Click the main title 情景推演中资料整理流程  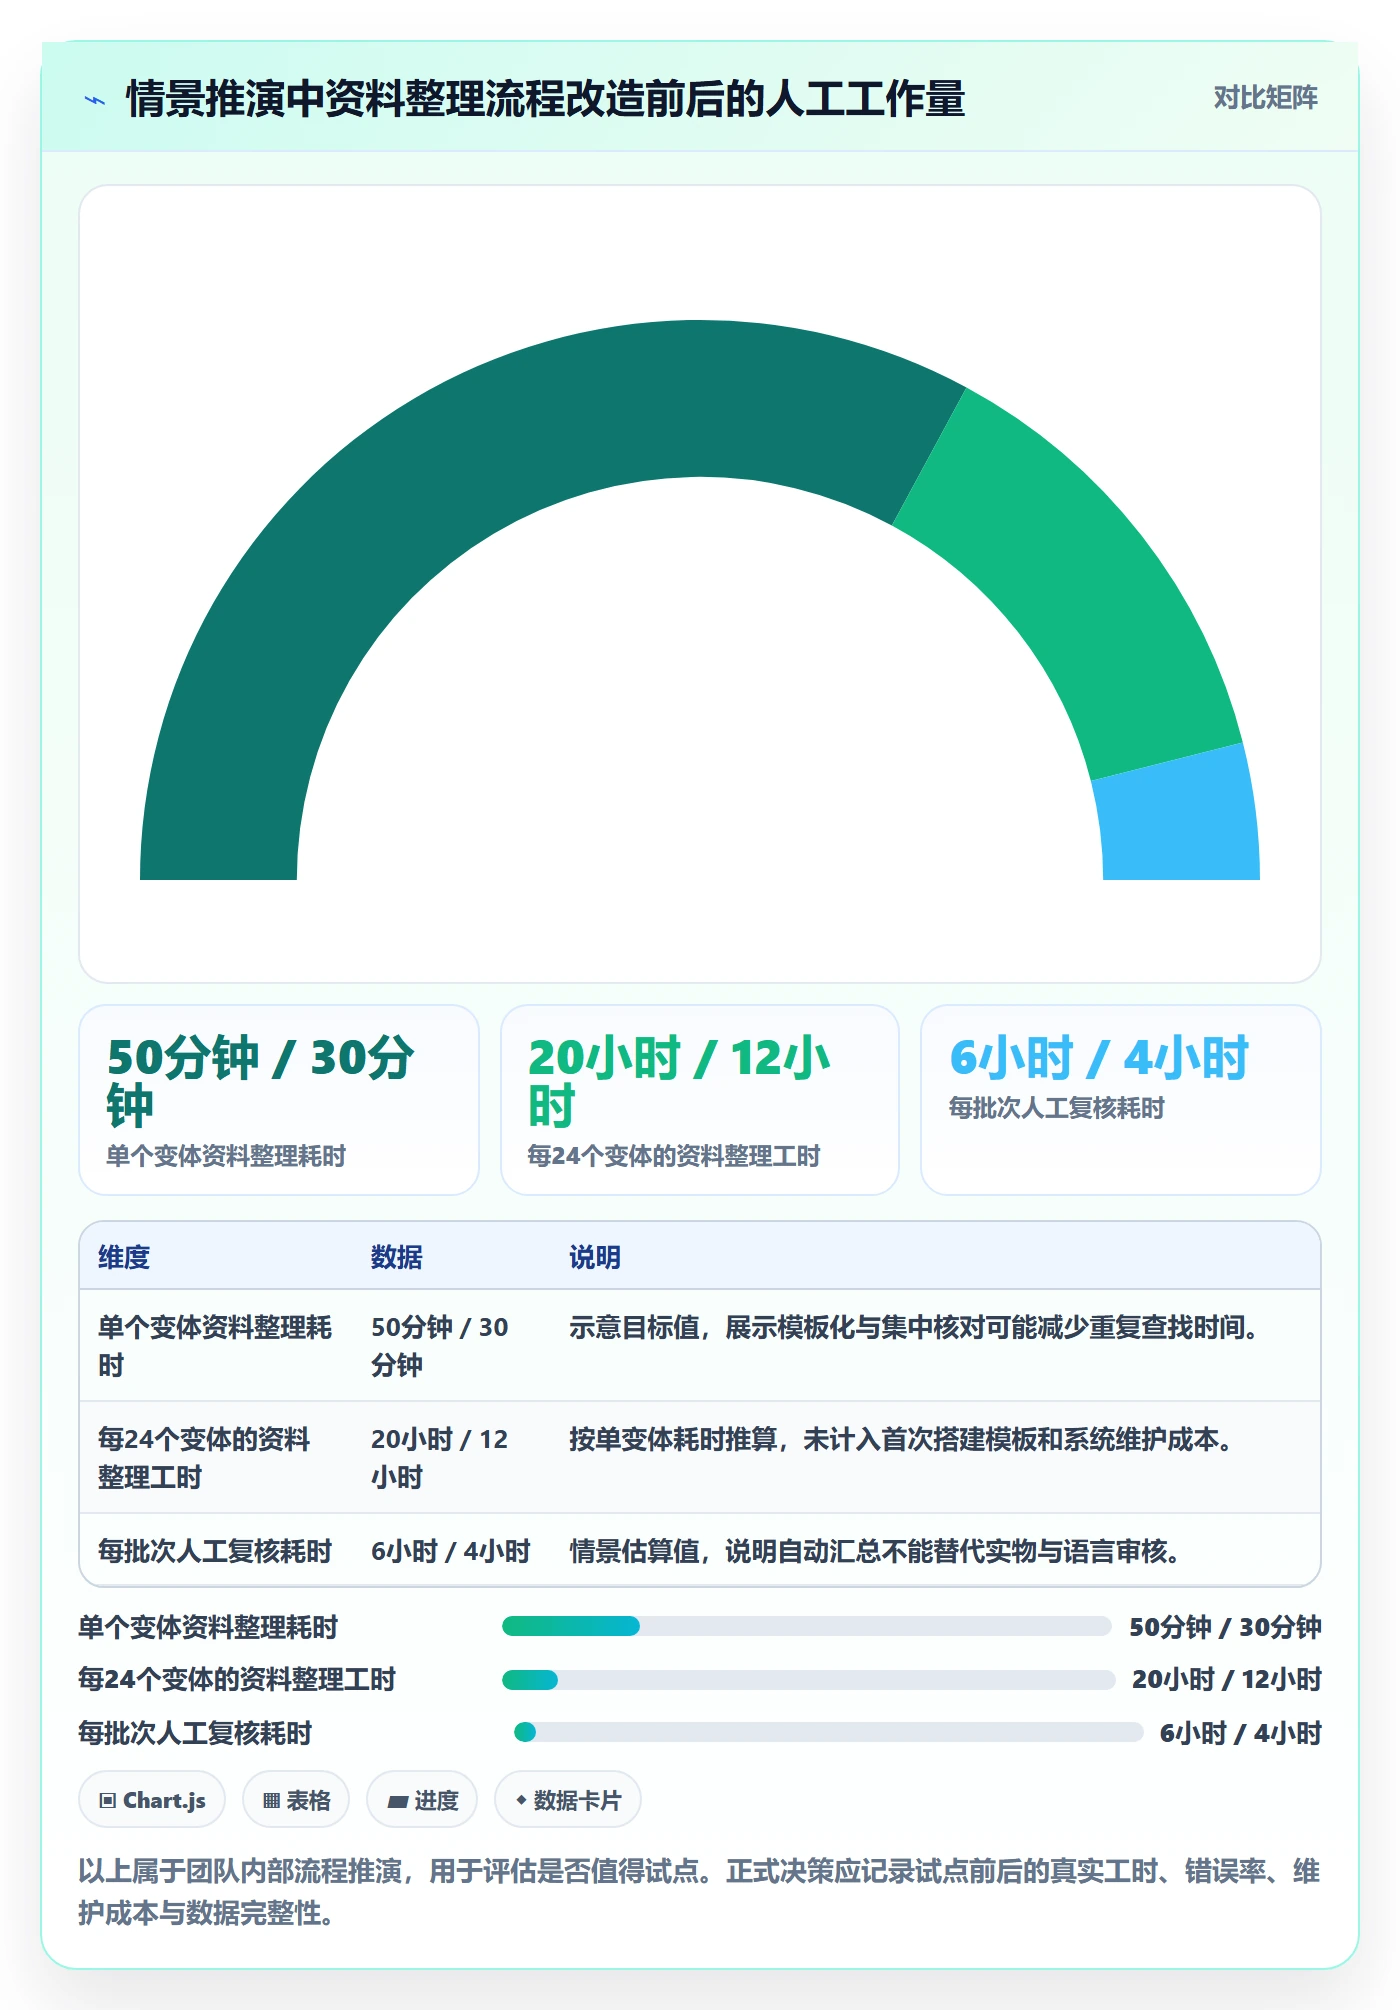point(545,99)
